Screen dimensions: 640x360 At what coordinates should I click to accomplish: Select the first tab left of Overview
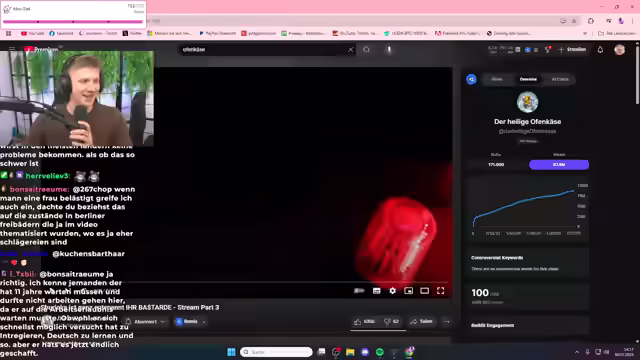pyautogui.click(x=497, y=79)
